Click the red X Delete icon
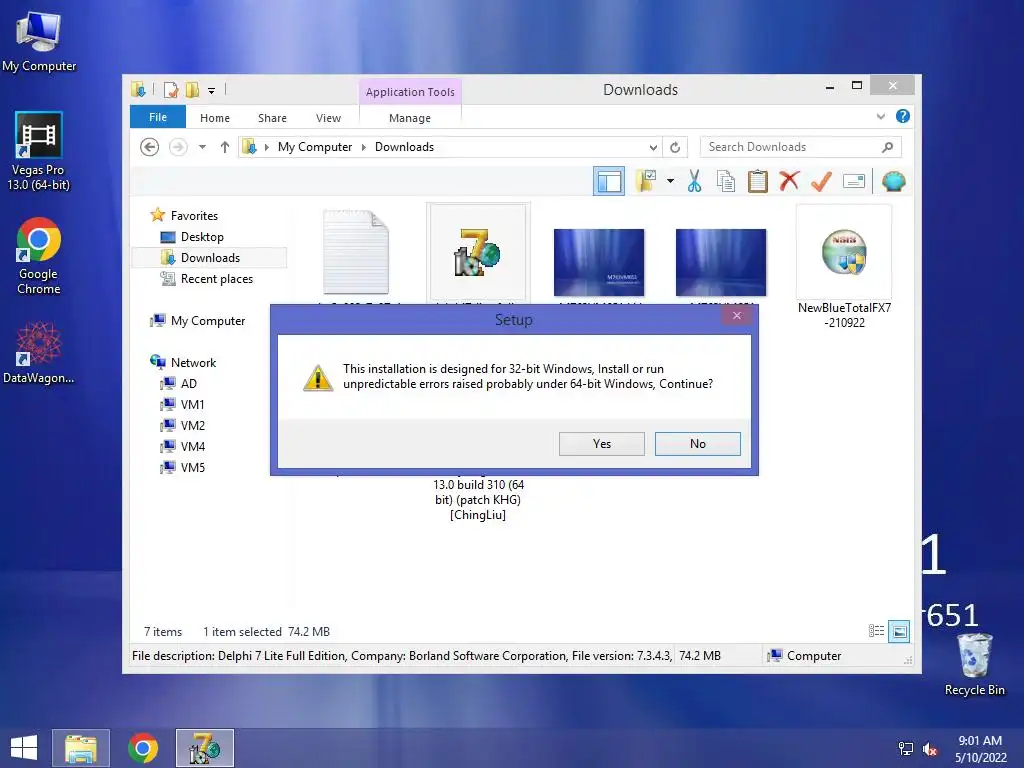The height and width of the screenshot is (768, 1024). tap(789, 180)
